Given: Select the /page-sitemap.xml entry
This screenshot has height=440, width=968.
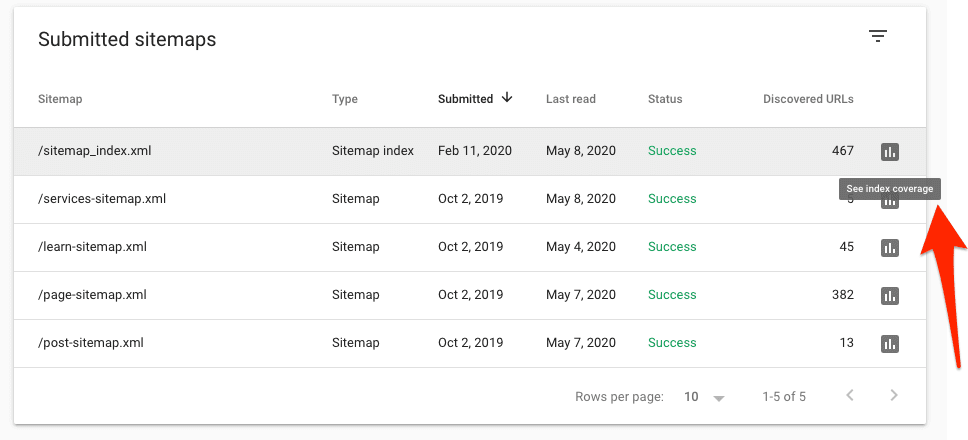Looking at the screenshot, I should [92, 295].
